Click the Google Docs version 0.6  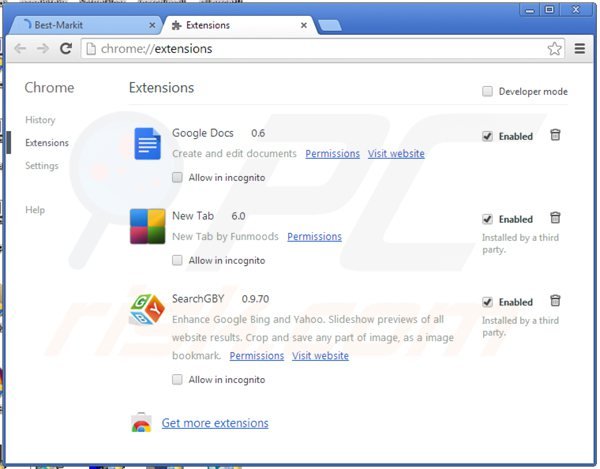click(x=258, y=133)
